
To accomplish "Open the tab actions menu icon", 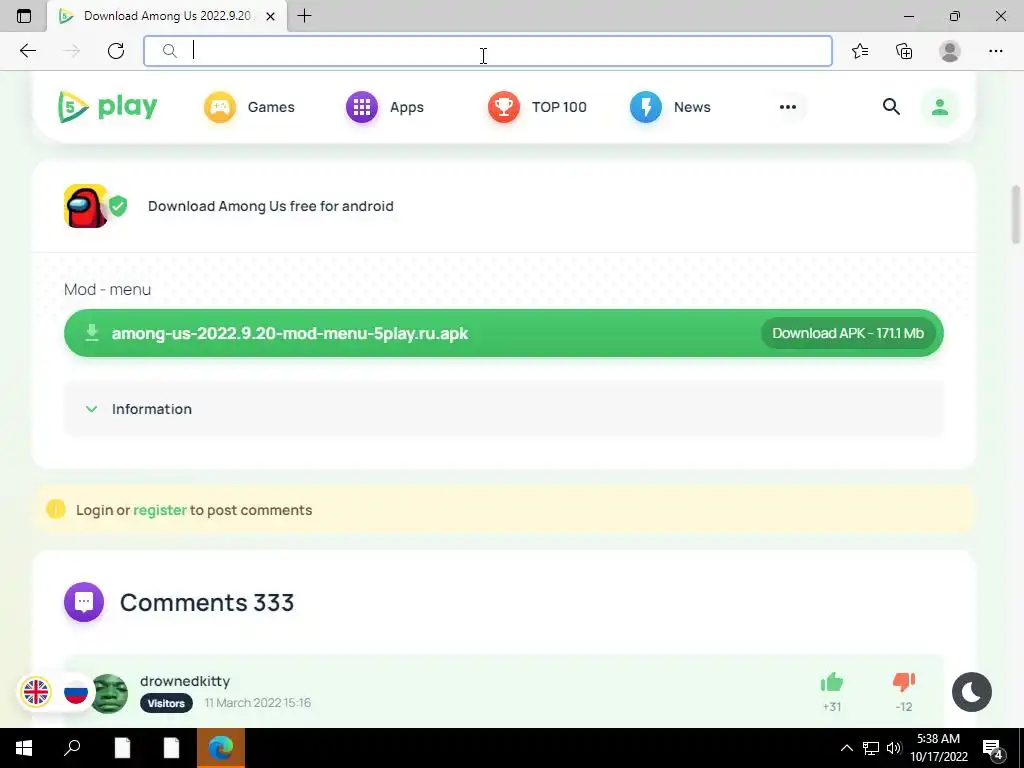I will tap(24, 16).
